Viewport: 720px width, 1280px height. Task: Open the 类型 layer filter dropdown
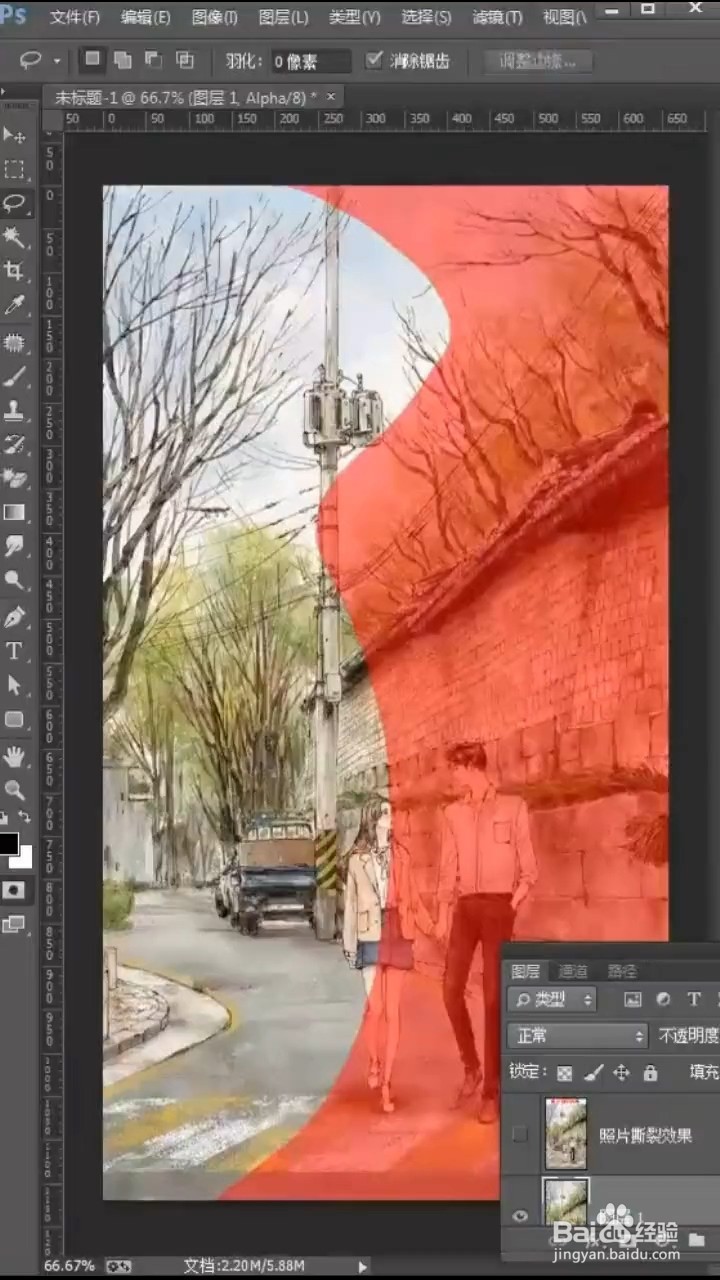point(552,999)
